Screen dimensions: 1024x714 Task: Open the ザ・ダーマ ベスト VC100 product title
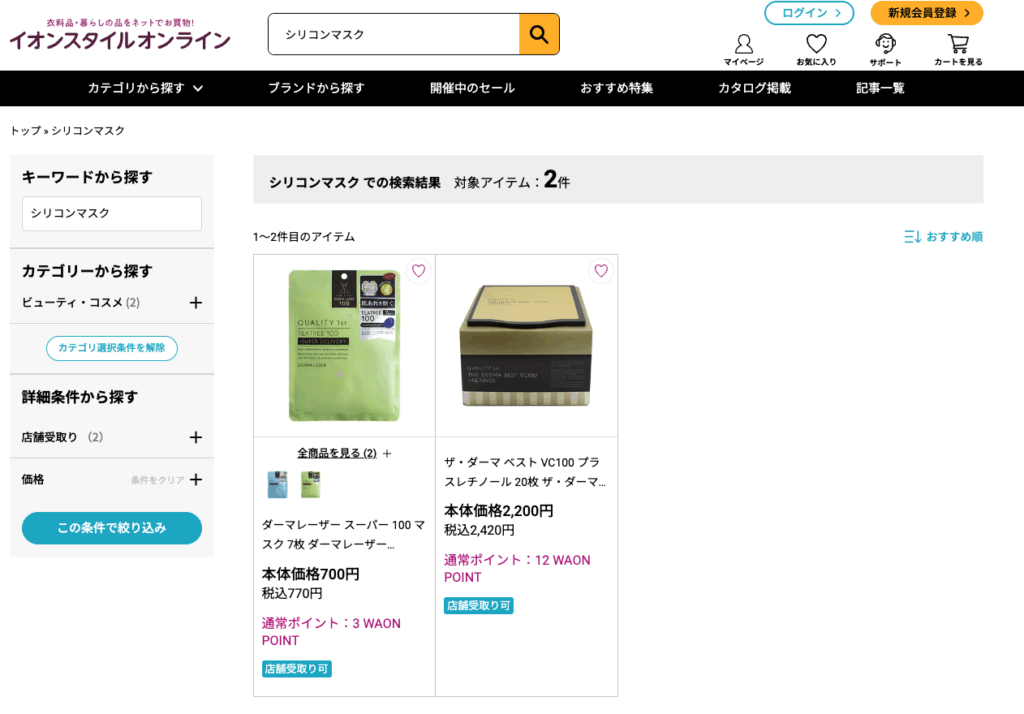pos(525,472)
